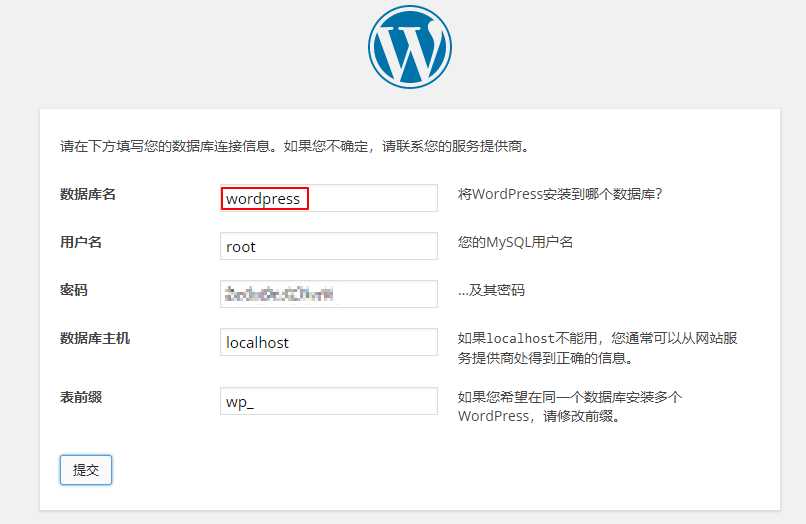
Task: Click the 请修改前缀 table prefix hint text
Action: 570,406
